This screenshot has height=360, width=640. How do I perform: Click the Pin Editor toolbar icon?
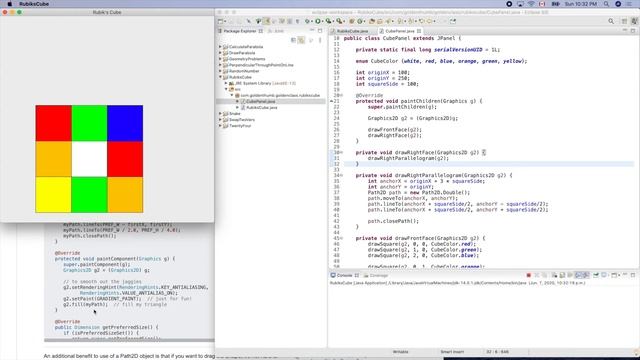click(x=453, y=21)
